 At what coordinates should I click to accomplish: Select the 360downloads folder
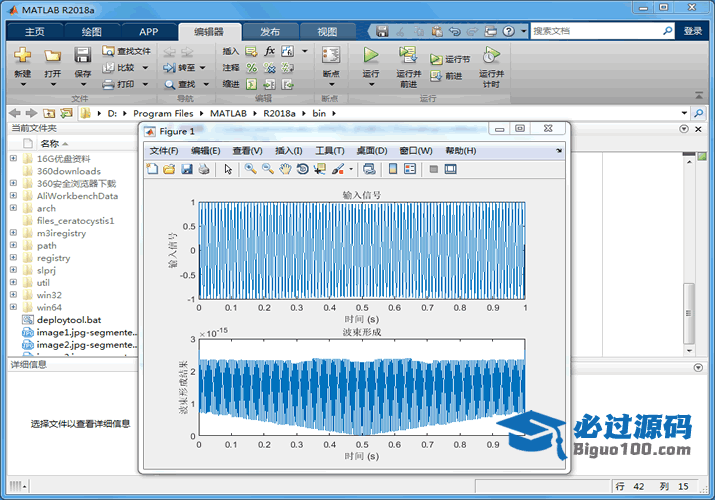(x=69, y=171)
